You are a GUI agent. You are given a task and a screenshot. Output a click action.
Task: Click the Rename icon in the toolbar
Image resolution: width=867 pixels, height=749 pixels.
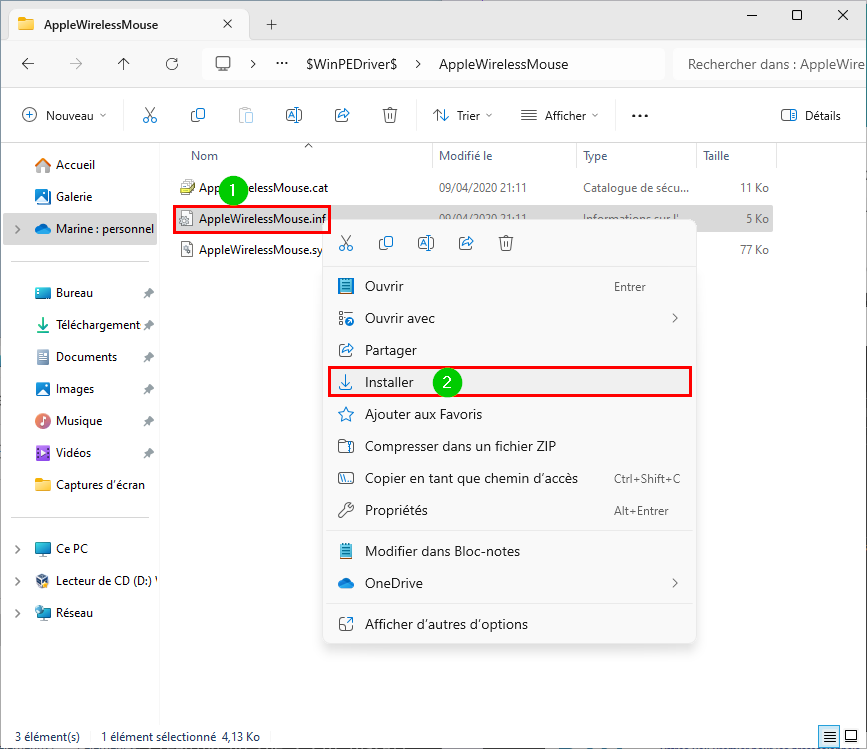pos(294,116)
